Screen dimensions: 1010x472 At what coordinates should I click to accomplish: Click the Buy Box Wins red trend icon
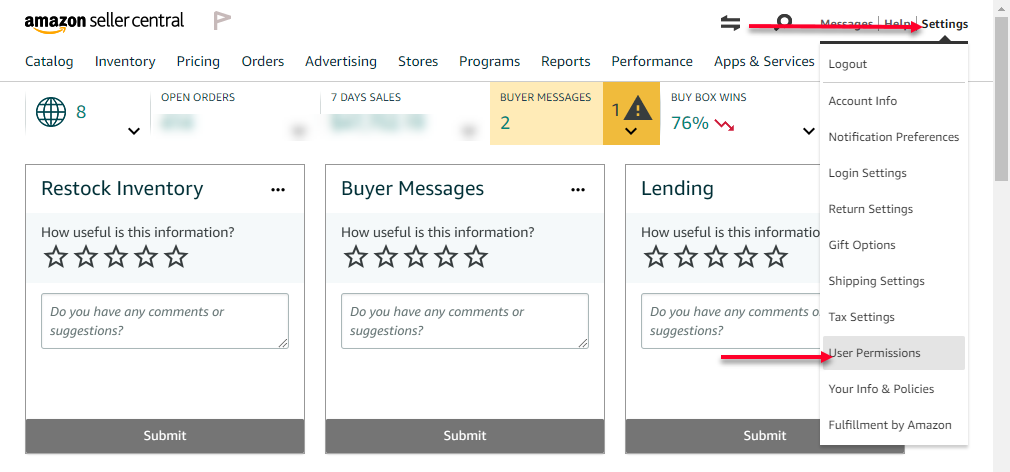pos(725,124)
